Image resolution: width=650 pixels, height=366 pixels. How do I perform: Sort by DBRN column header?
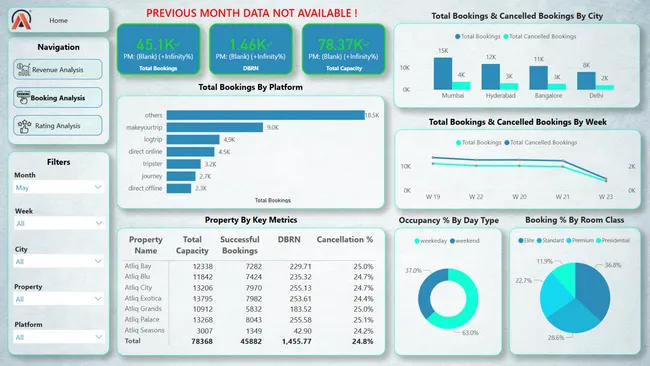[289, 240]
